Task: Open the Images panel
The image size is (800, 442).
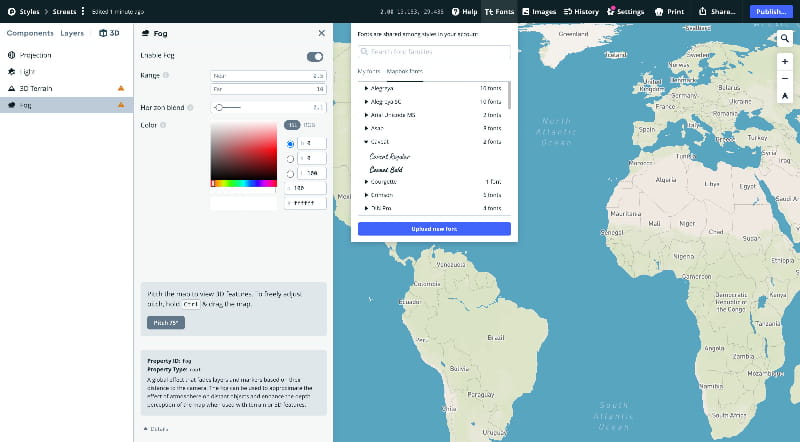Action: point(539,11)
